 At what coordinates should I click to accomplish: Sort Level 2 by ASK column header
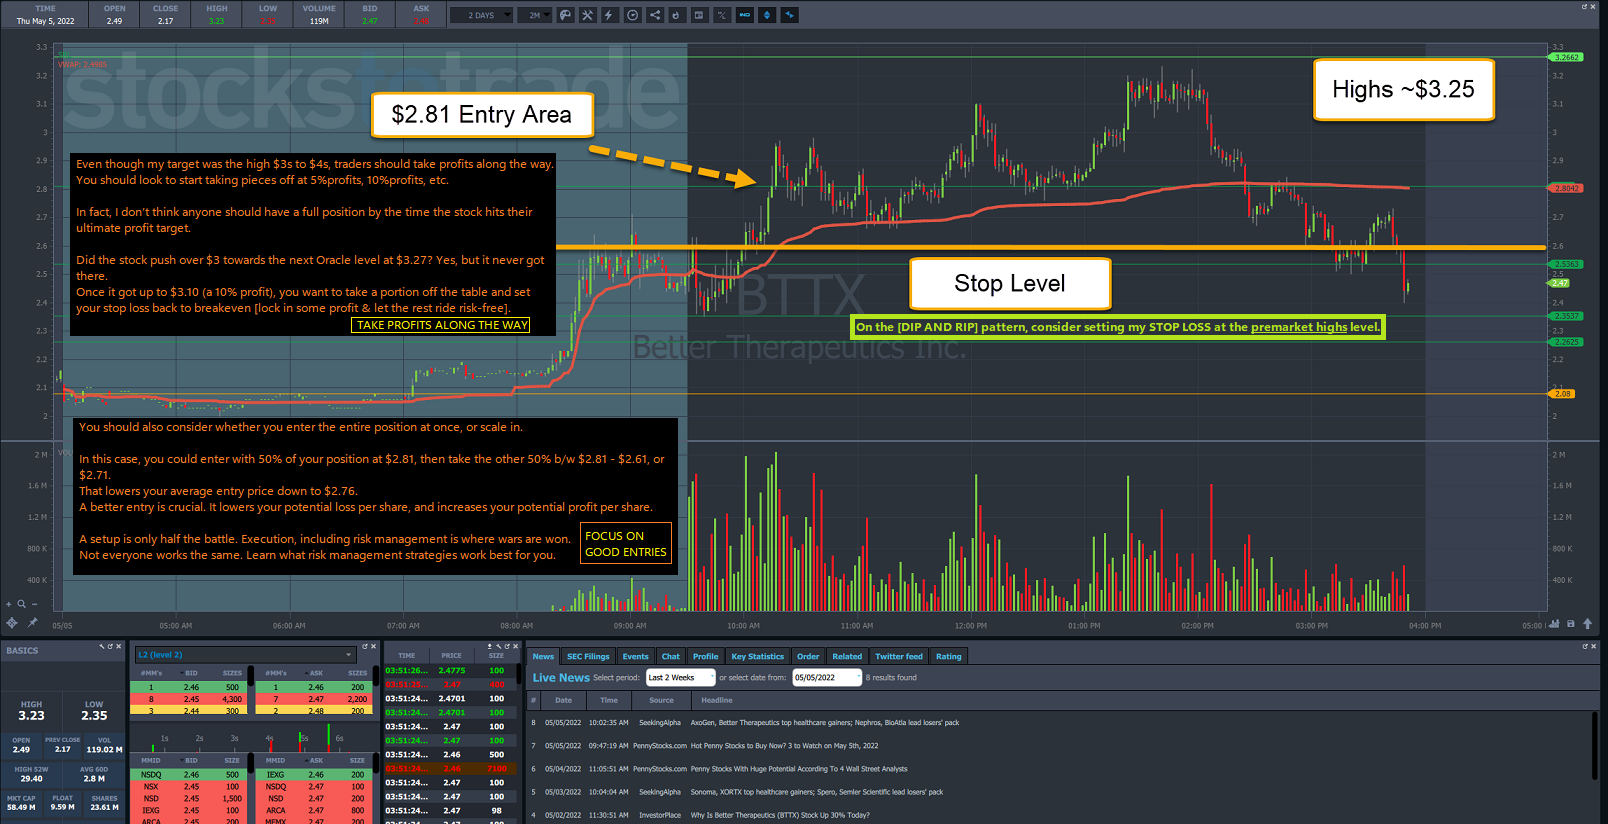point(316,673)
